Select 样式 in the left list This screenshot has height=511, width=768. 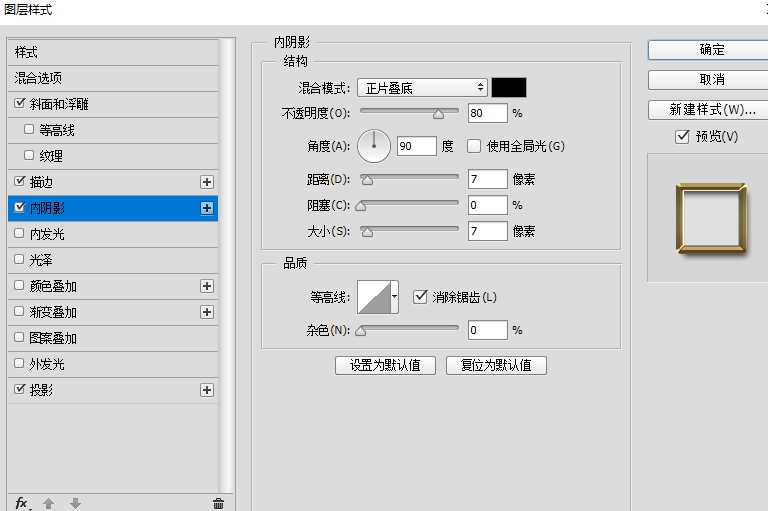pyautogui.click(x=113, y=52)
